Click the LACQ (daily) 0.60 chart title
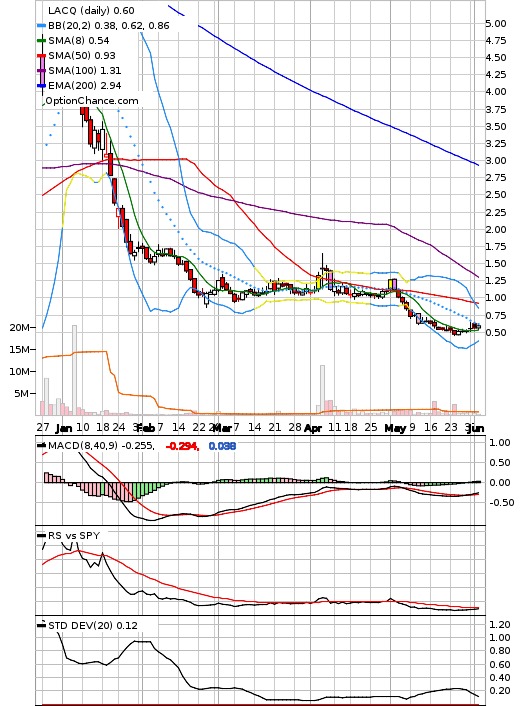 click(91, 10)
